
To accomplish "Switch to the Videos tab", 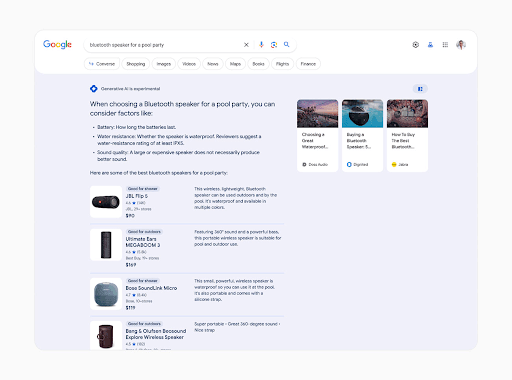I will [189, 64].
